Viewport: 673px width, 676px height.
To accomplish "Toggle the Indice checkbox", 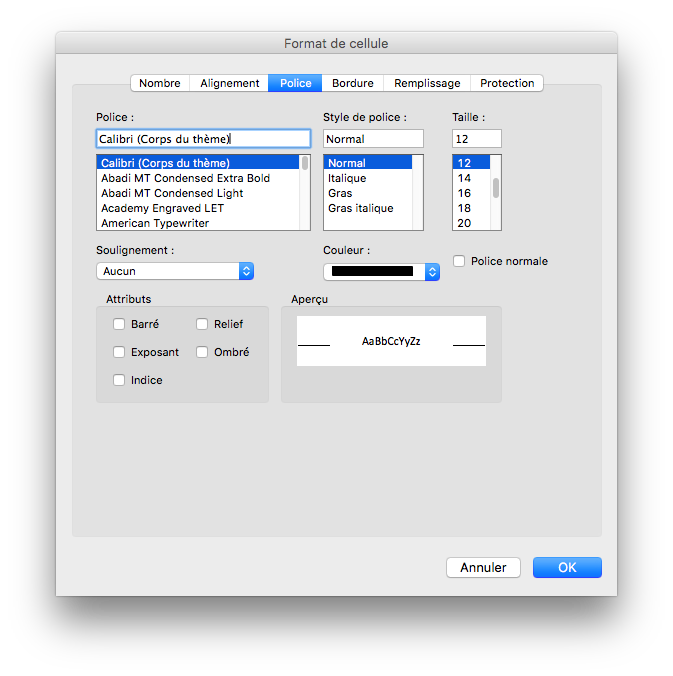I will [x=119, y=380].
